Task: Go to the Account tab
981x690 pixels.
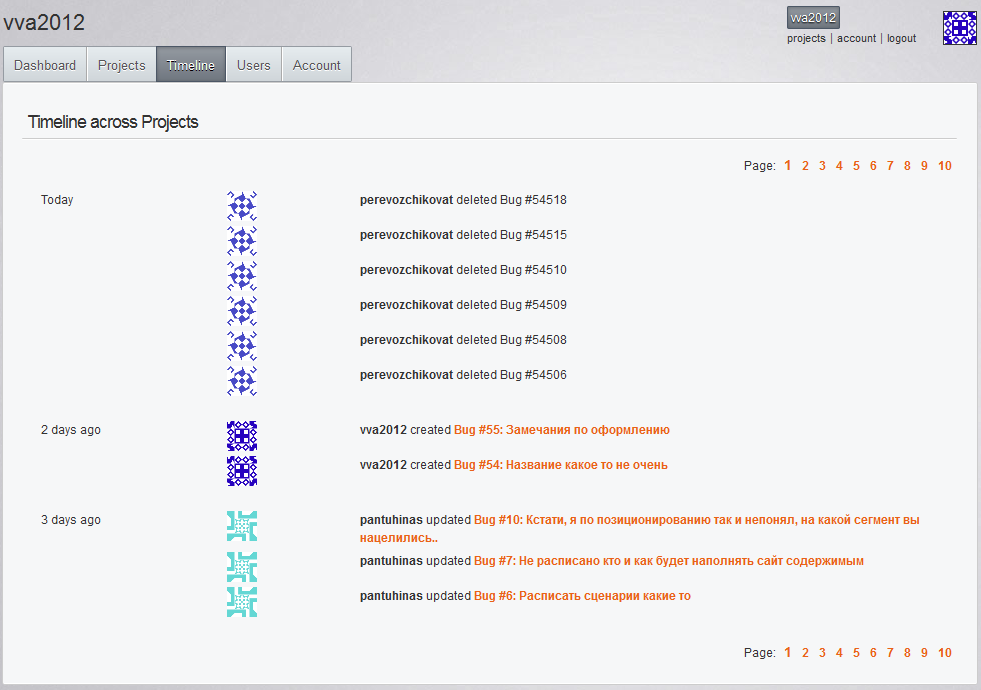Action: pos(317,65)
